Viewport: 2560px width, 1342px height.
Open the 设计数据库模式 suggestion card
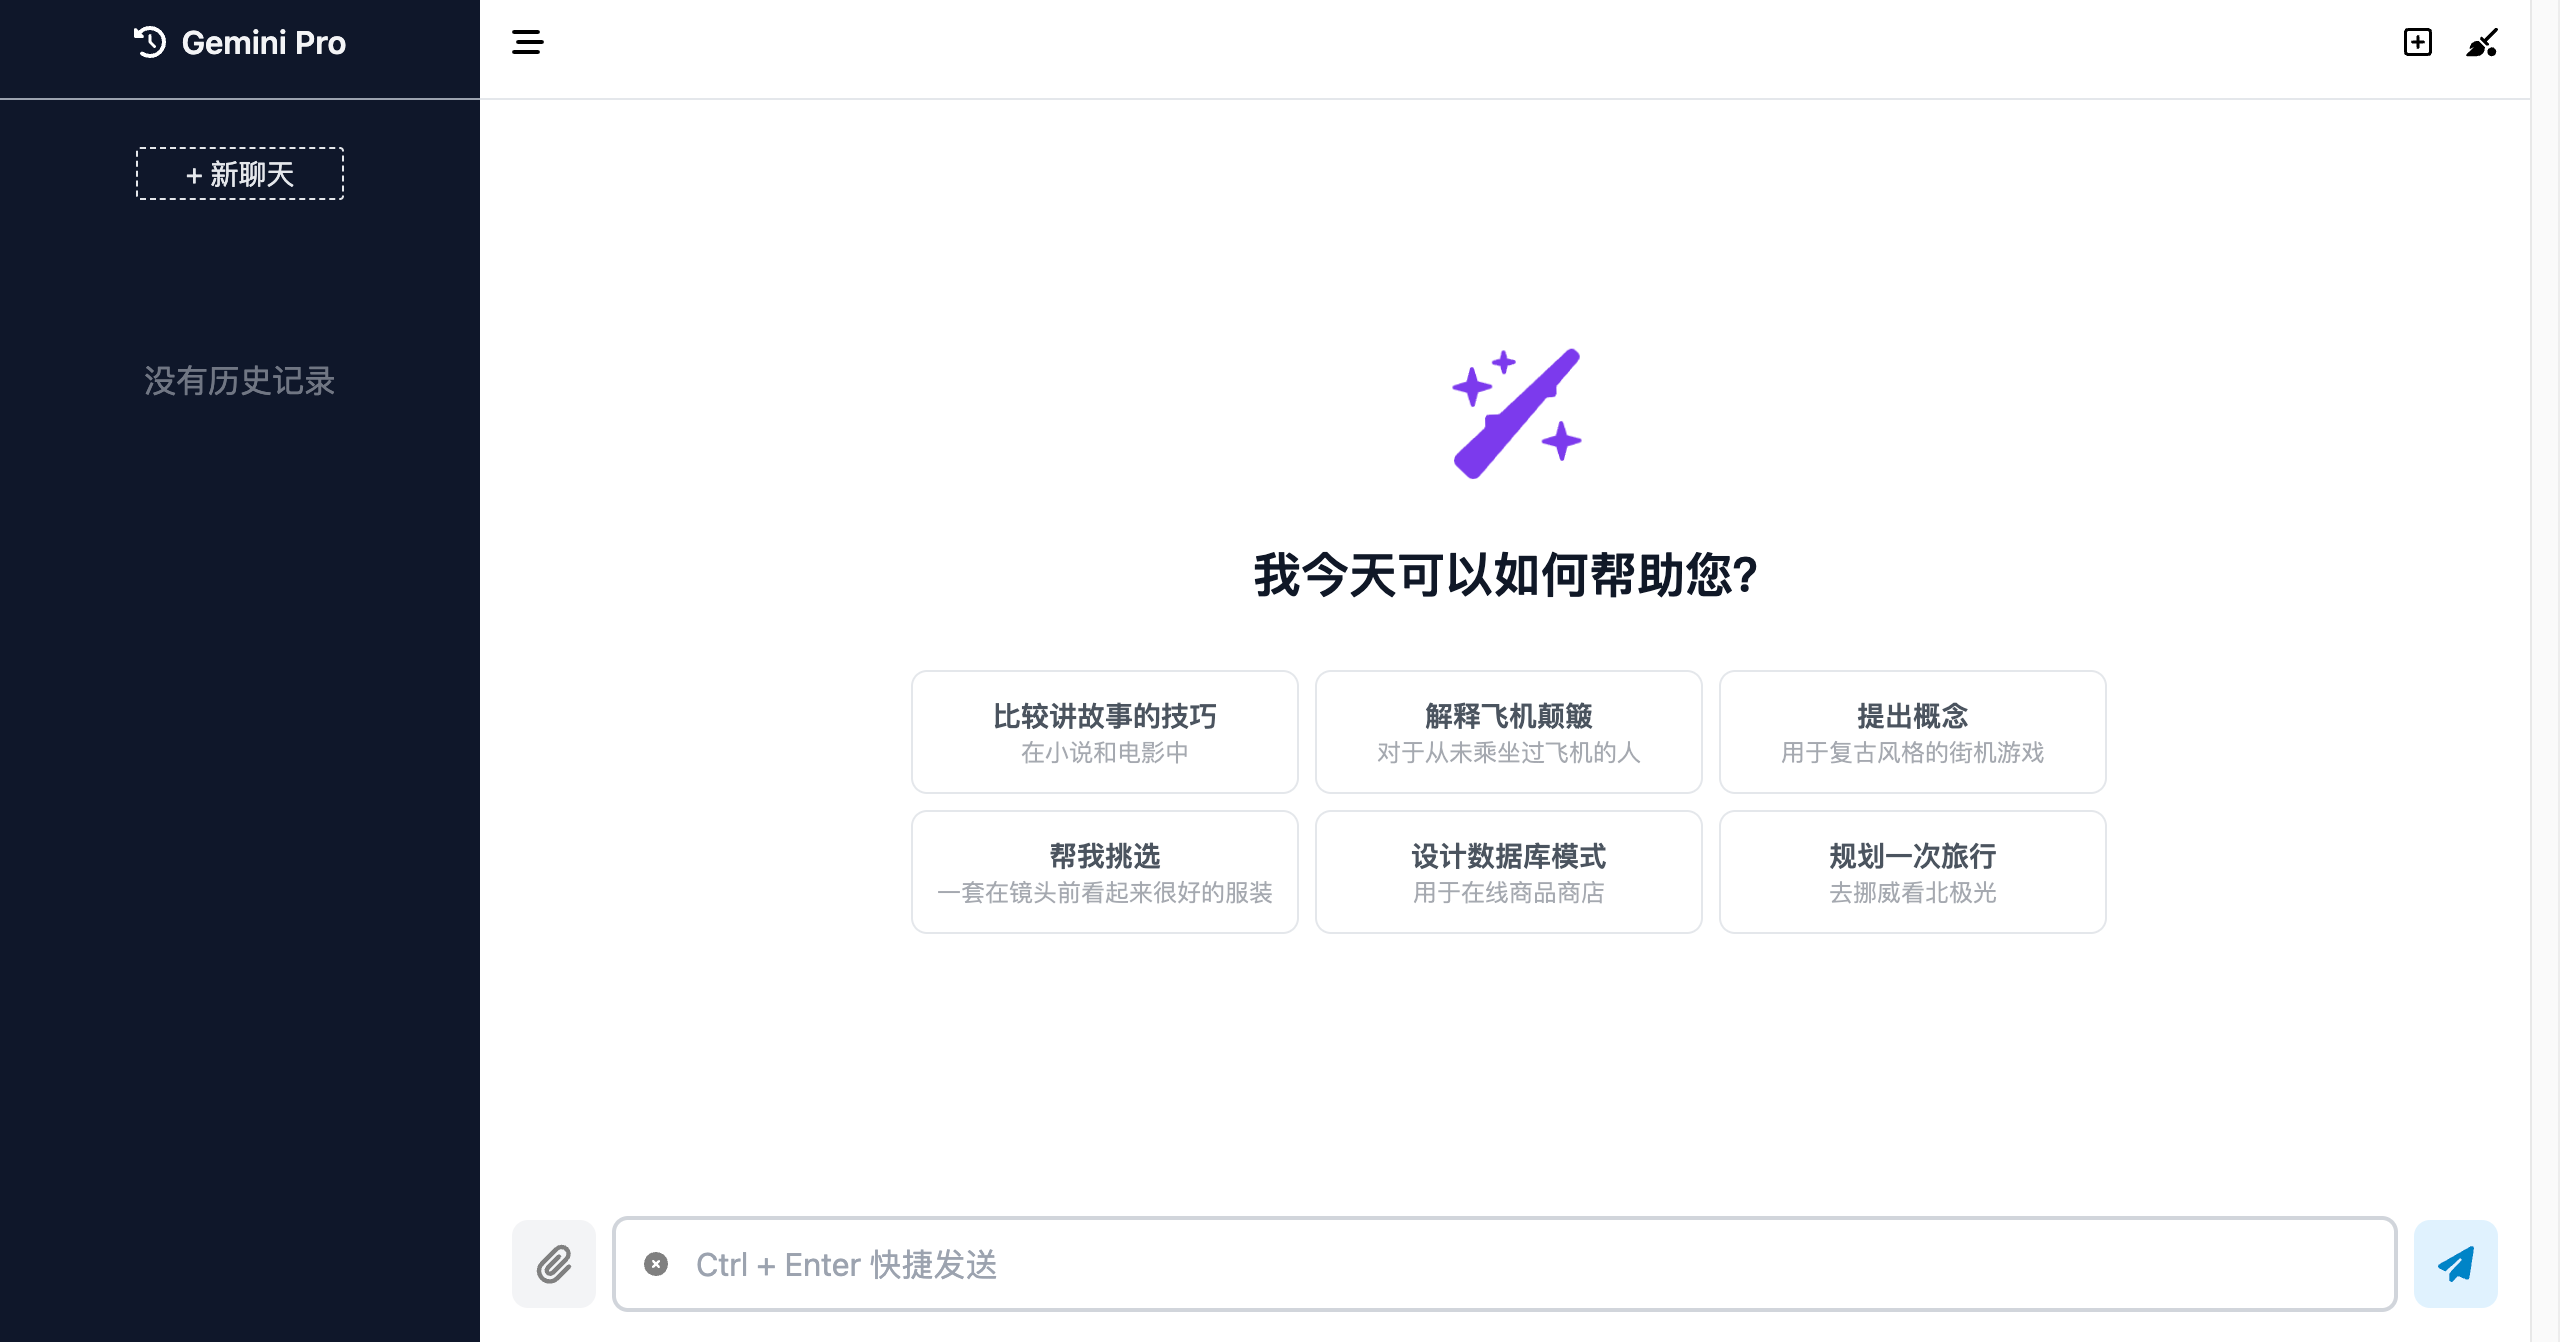tap(1508, 872)
